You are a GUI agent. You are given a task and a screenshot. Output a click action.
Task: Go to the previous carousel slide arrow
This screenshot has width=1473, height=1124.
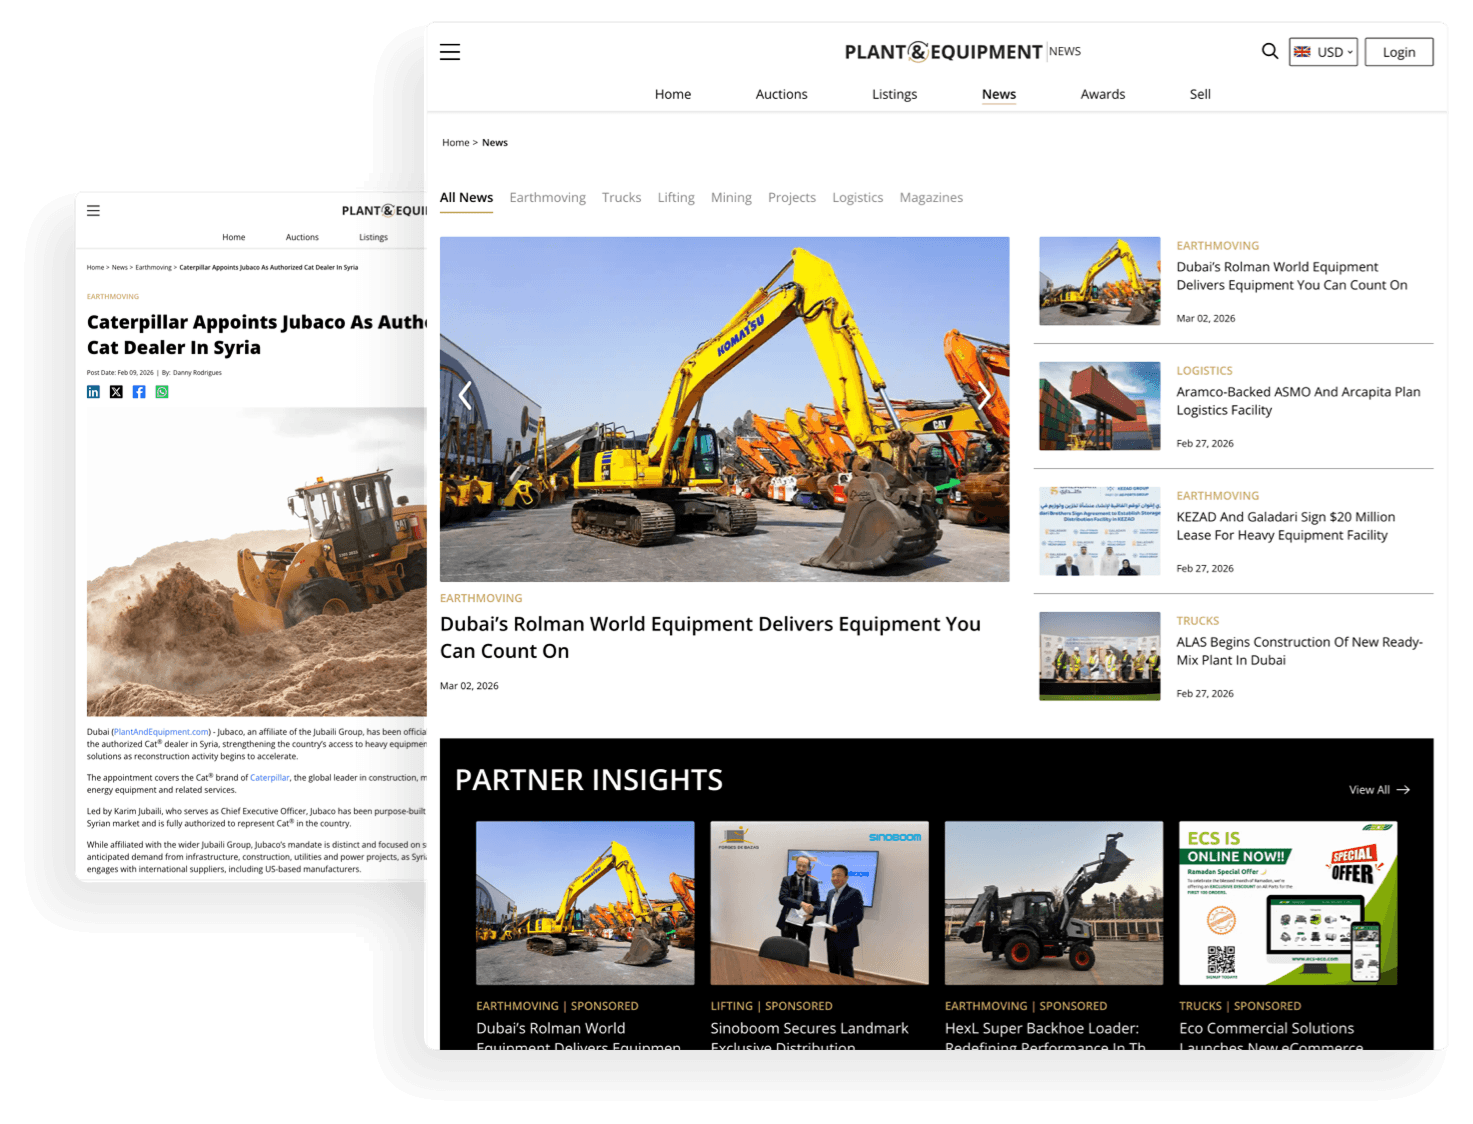pos(465,396)
